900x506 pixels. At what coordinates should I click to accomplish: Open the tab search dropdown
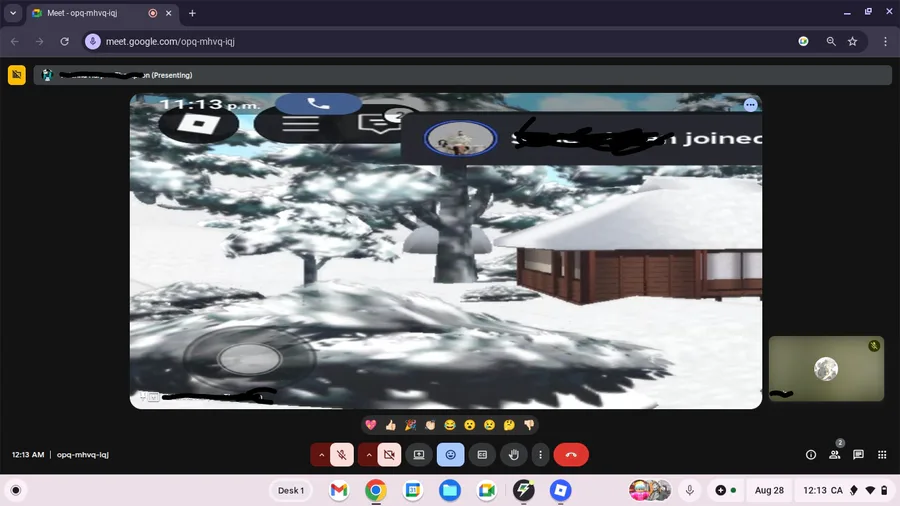click(13, 13)
